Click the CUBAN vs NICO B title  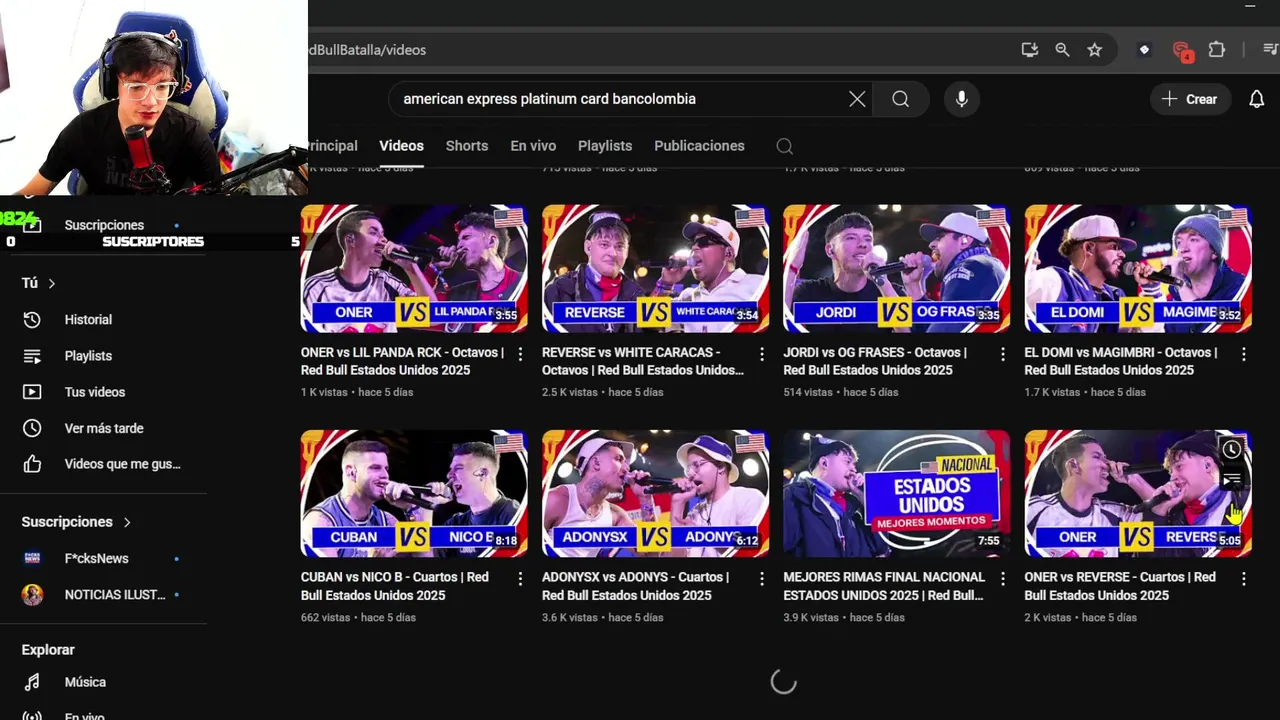pos(395,586)
